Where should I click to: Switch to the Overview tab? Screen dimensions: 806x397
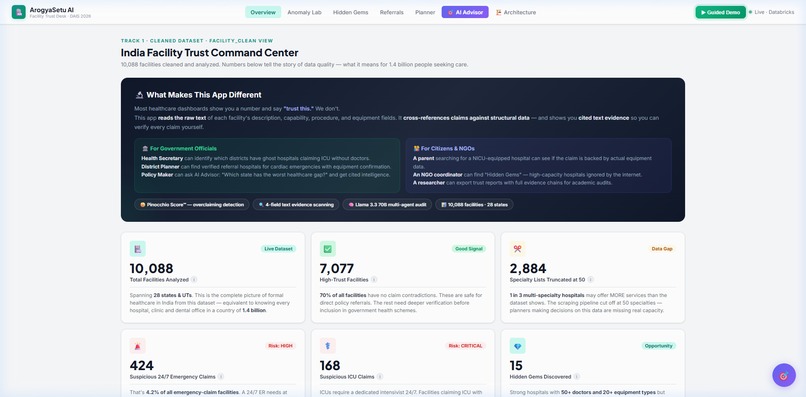click(x=263, y=12)
